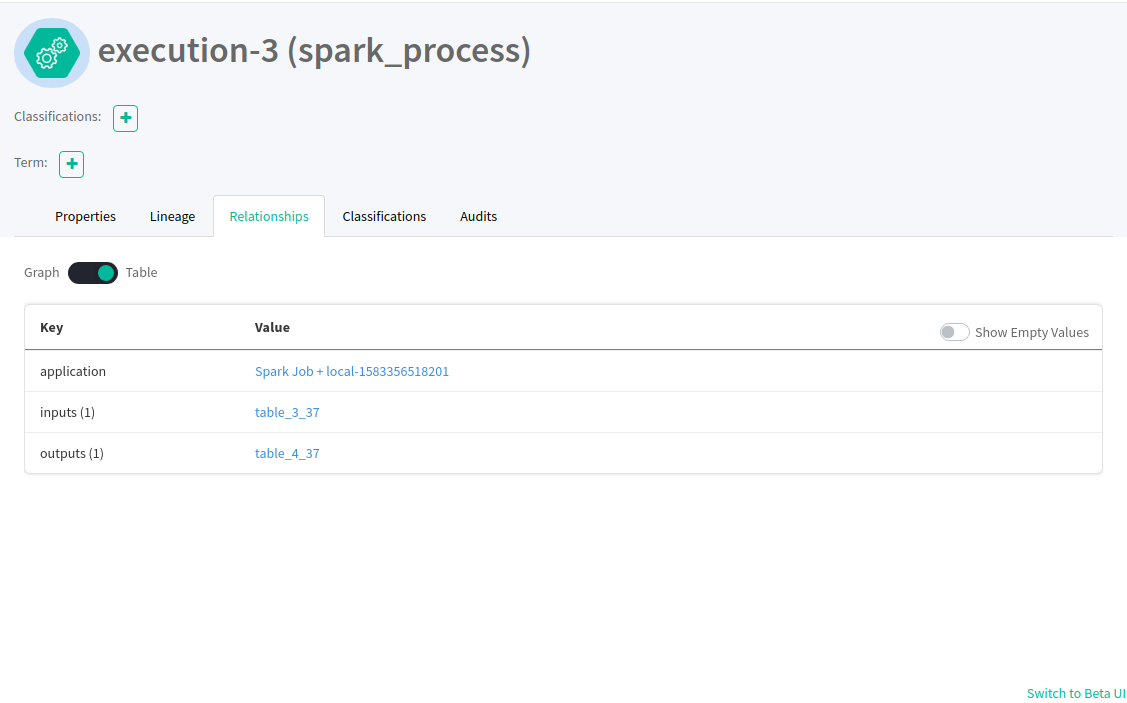Click the Graph label beside the switch

tap(42, 272)
